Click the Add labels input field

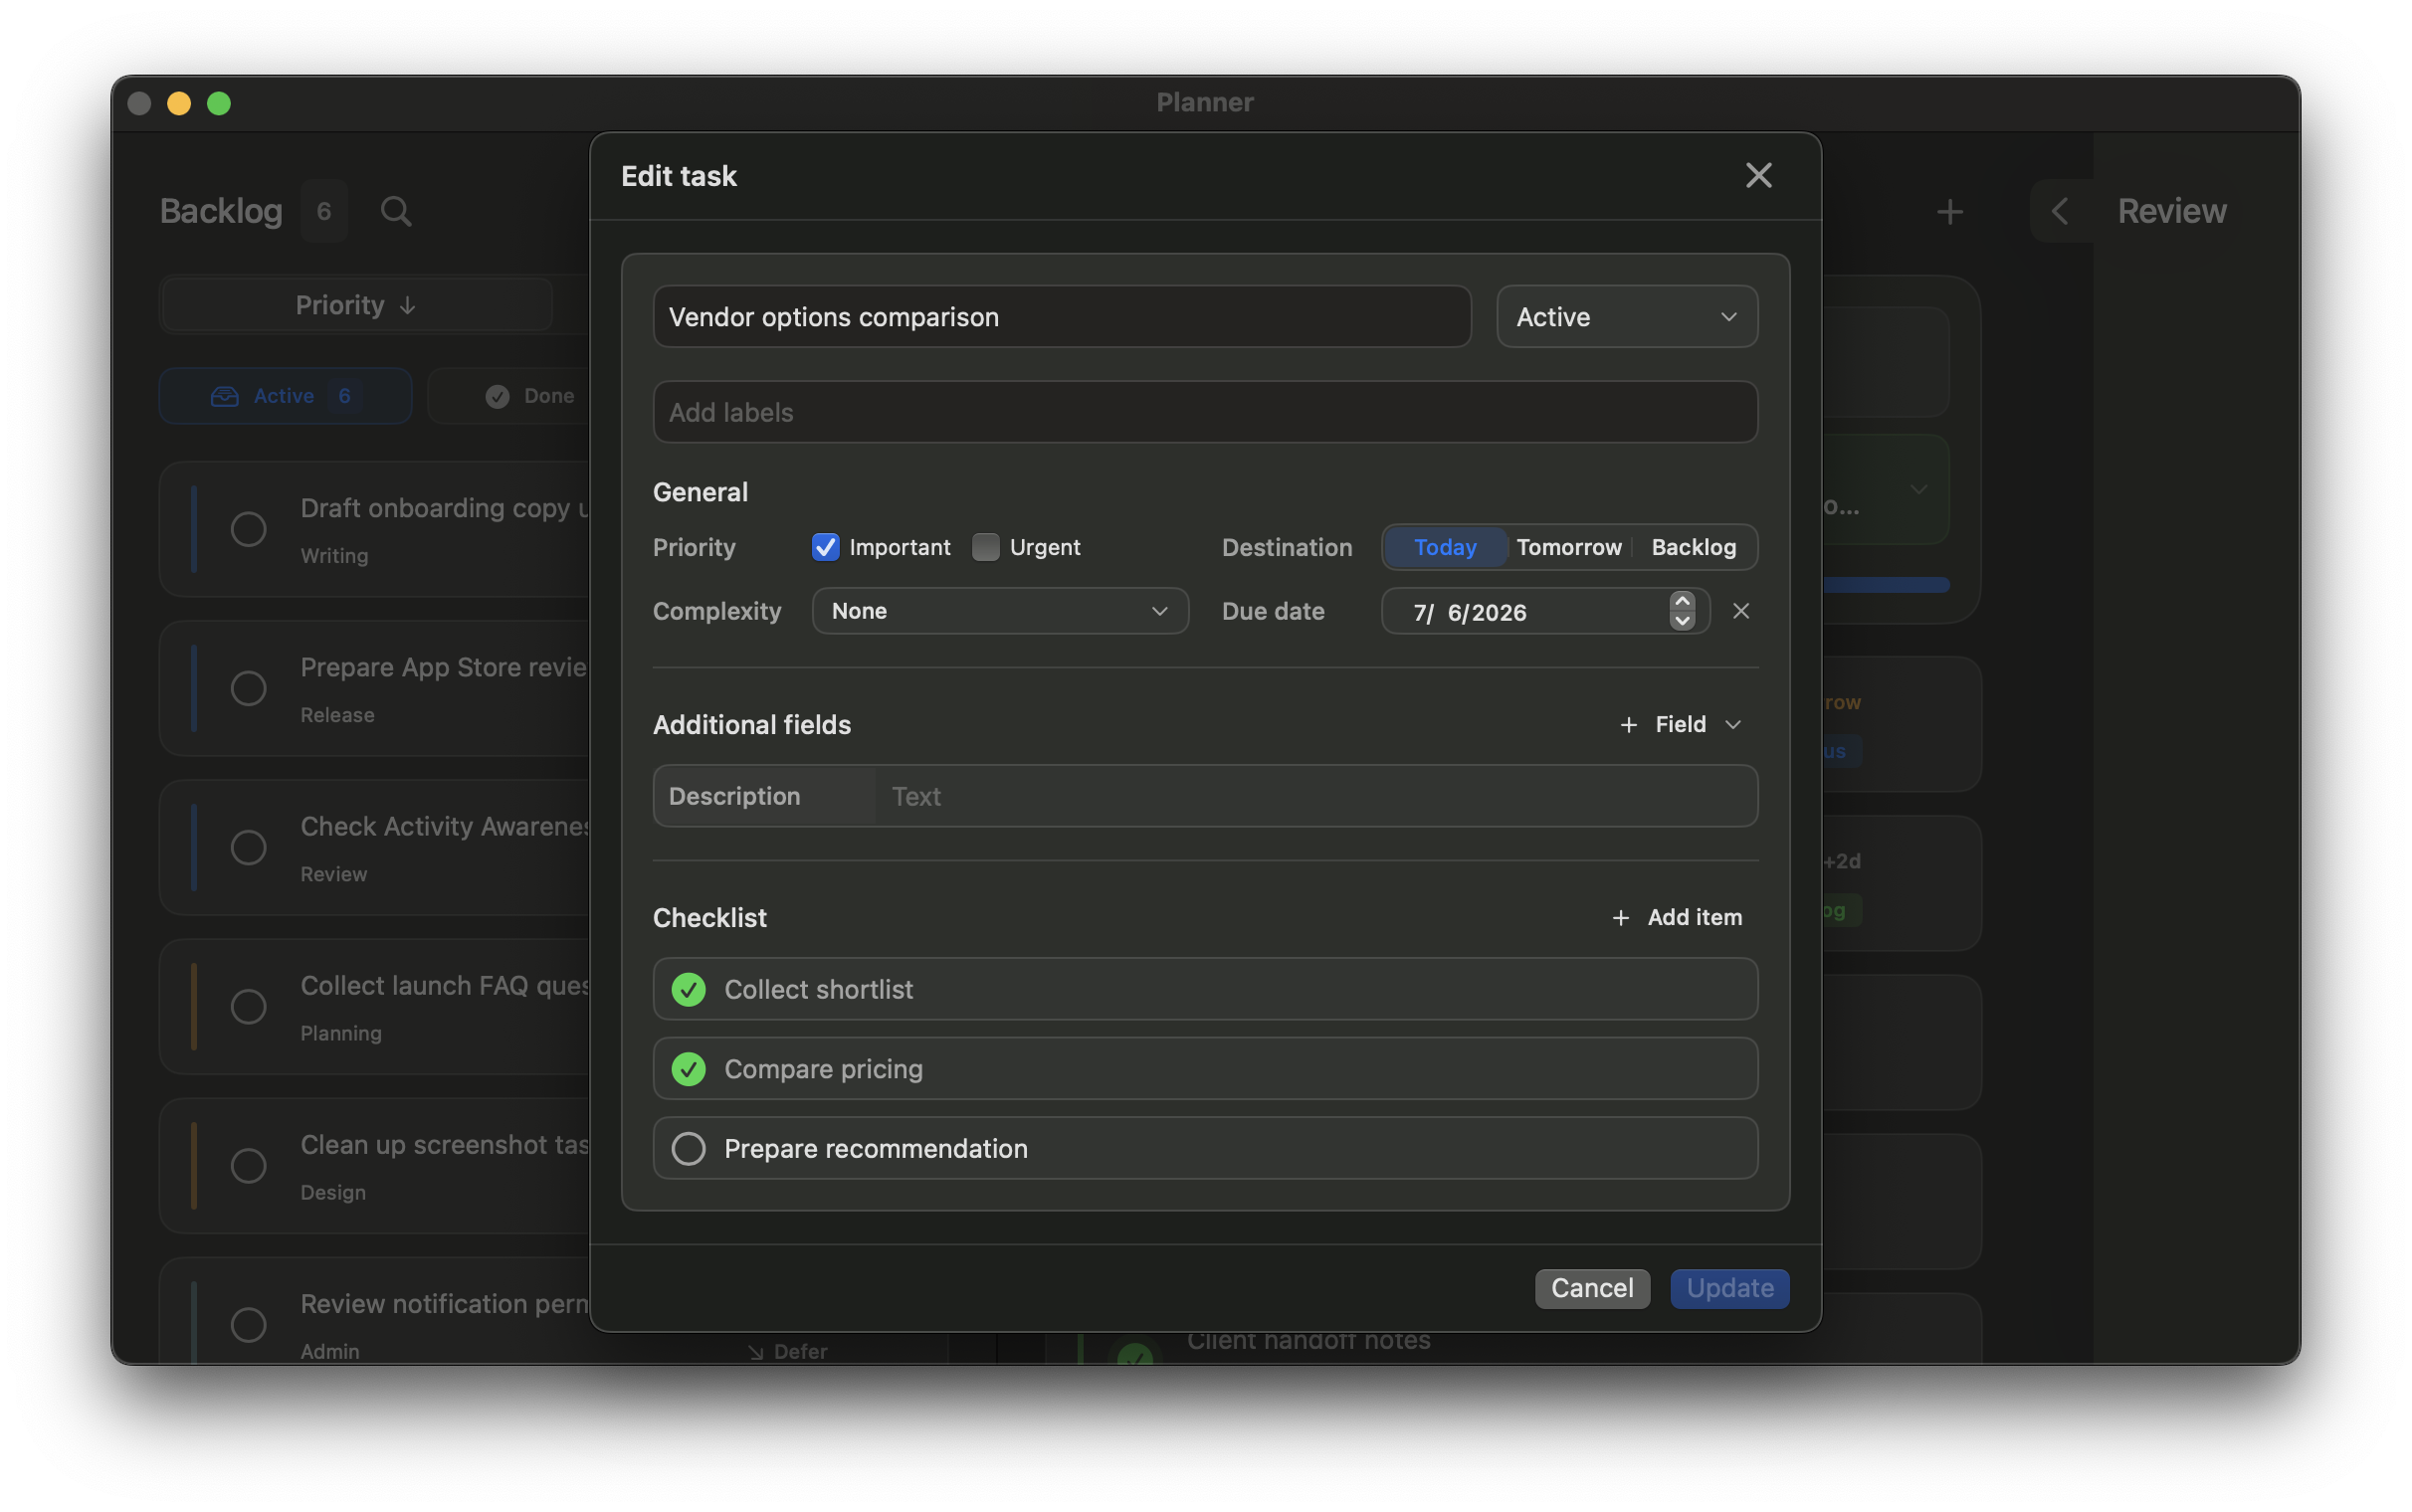(x=1205, y=412)
